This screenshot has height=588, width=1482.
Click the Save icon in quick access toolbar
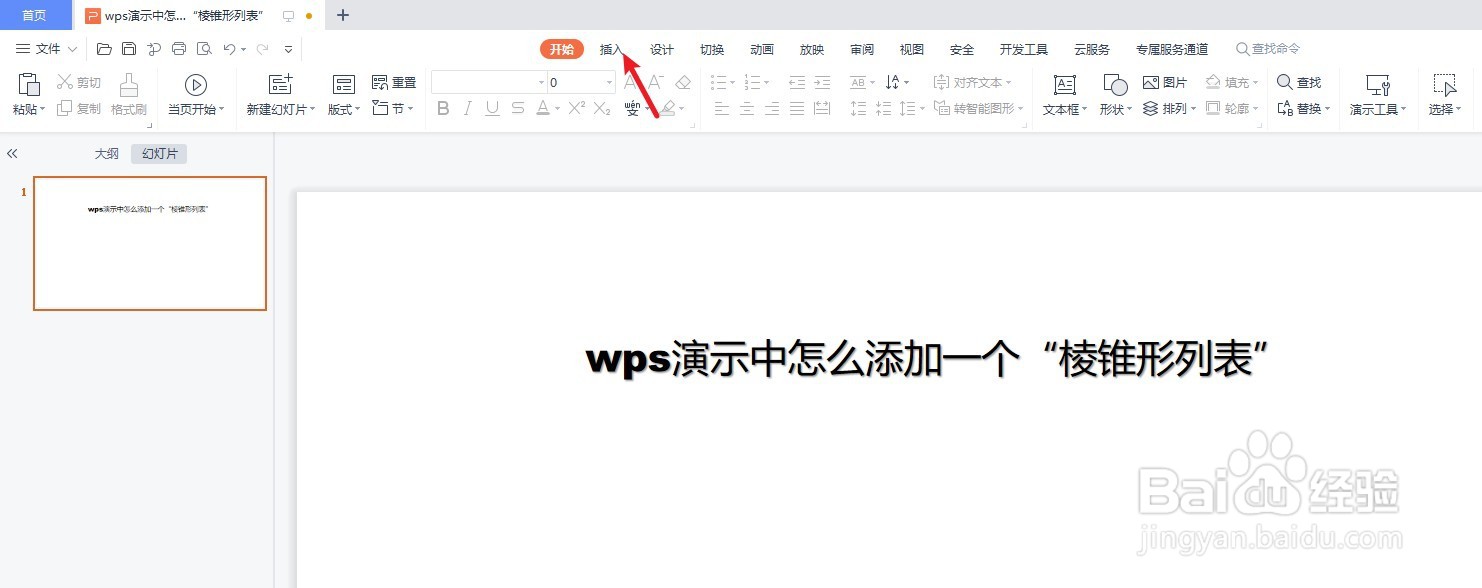coord(129,49)
